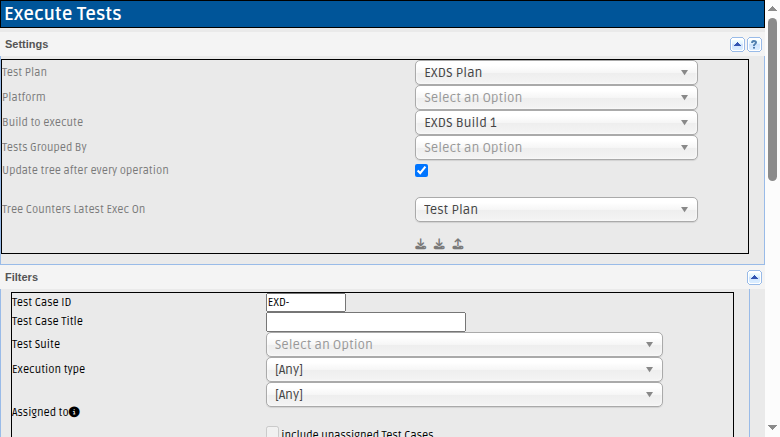
Task: Click the scrollbar up arrow
Action: tap(772, 8)
